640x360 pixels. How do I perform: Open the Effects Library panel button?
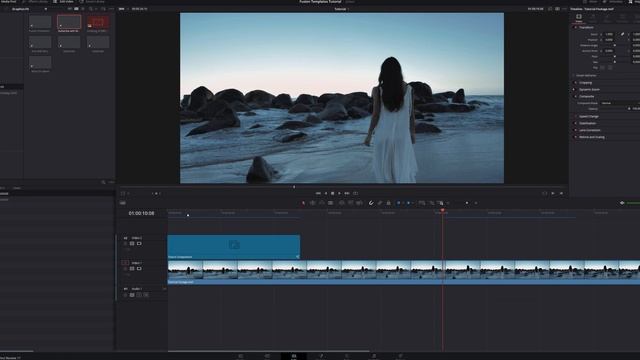[35, 2]
